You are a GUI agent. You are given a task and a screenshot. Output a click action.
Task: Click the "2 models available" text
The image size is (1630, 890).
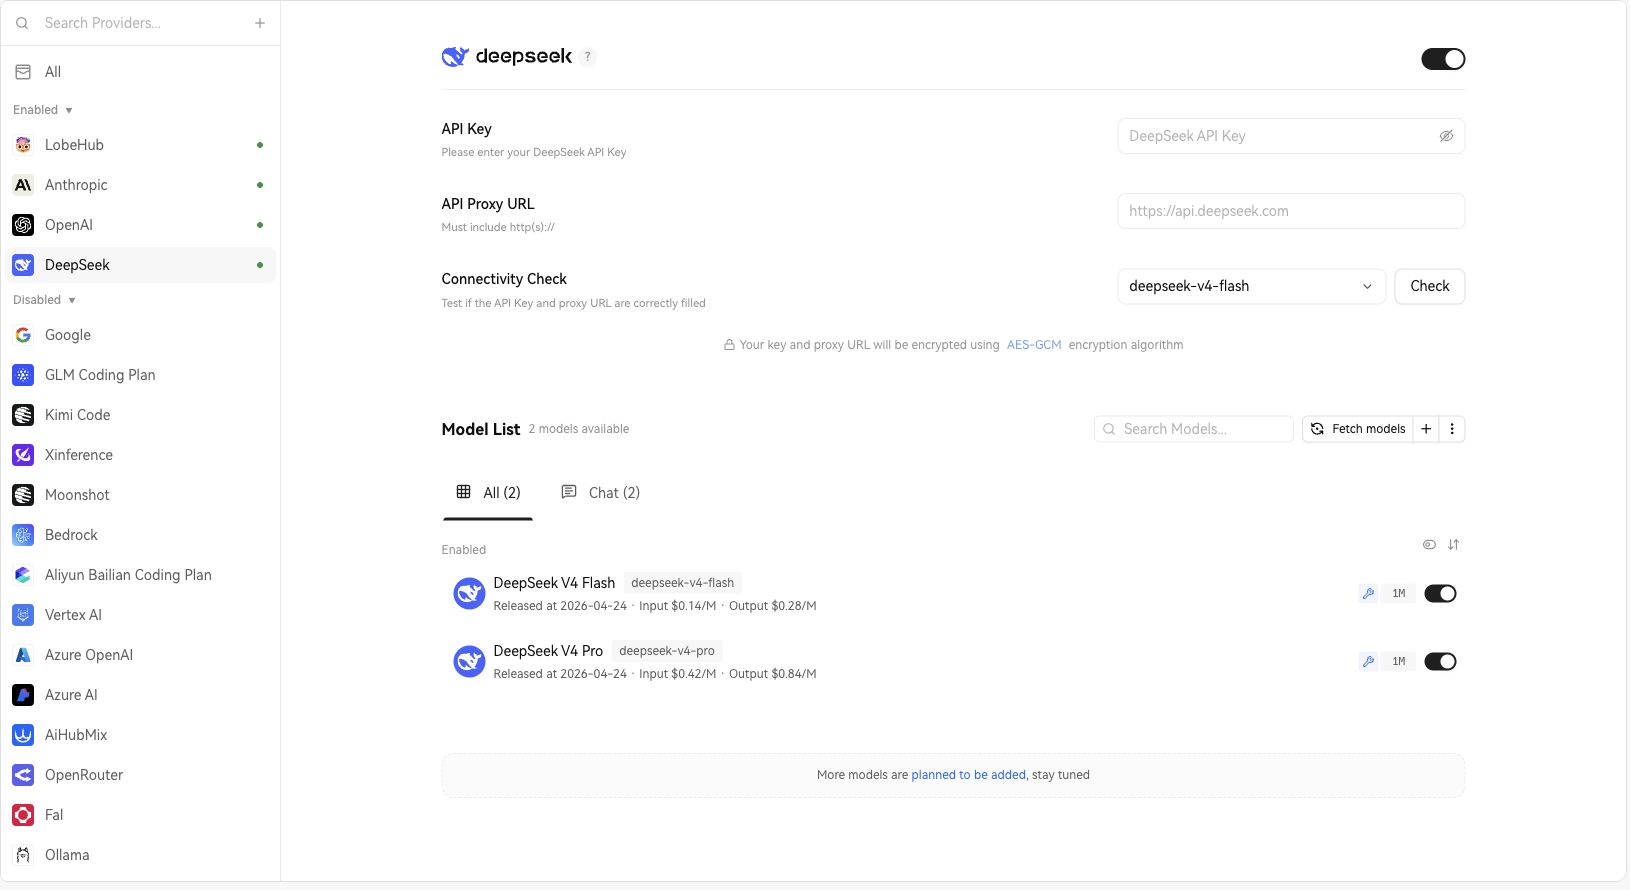click(579, 429)
